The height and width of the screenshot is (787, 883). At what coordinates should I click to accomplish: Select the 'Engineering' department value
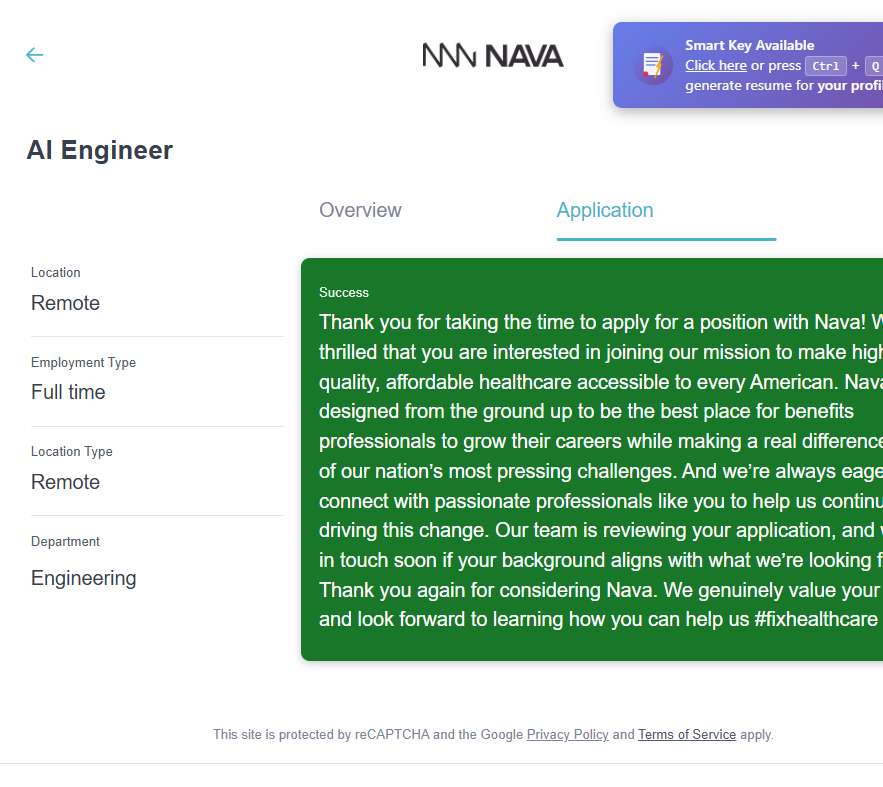[x=84, y=578]
